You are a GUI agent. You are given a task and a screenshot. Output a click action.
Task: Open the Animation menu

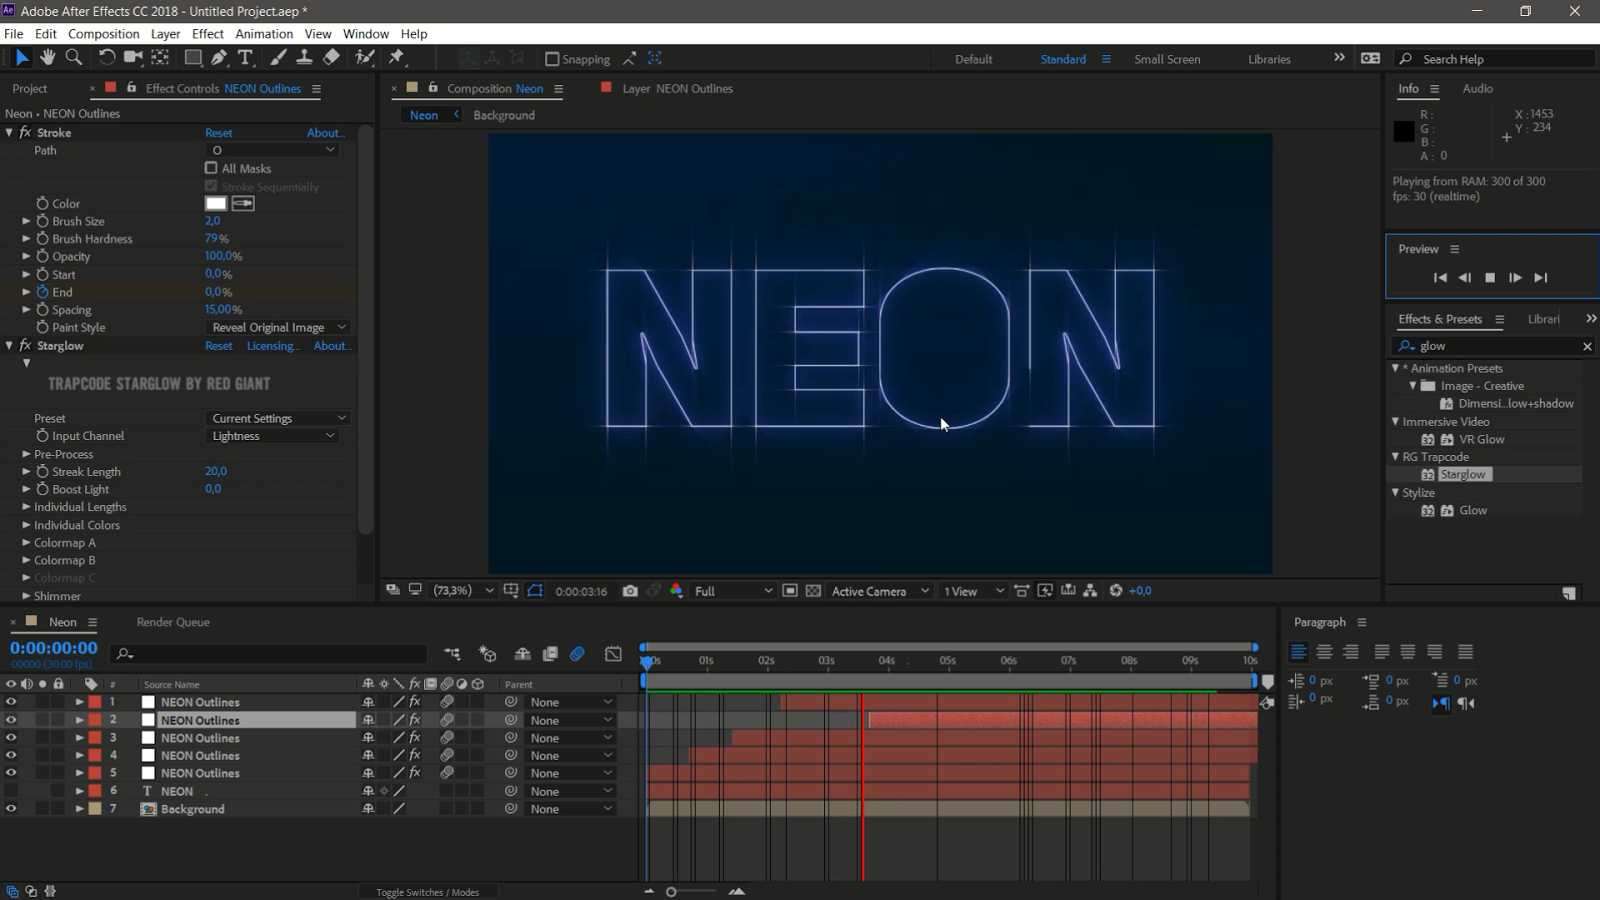[x=264, y=33]
